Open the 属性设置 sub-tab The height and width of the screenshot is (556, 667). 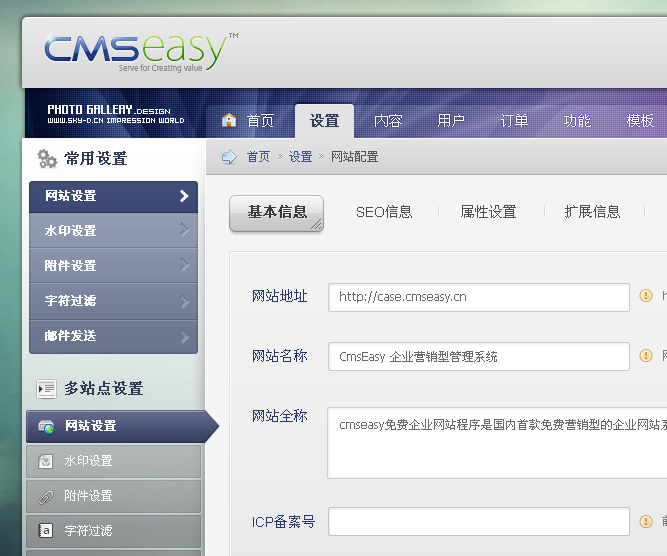tap(488, 212)
